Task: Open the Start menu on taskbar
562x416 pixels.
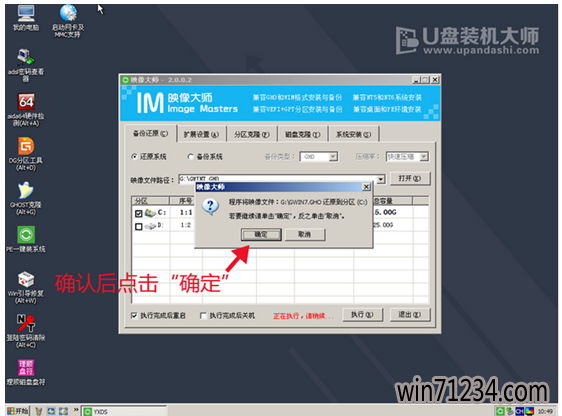Action: (x=18, y=411)
